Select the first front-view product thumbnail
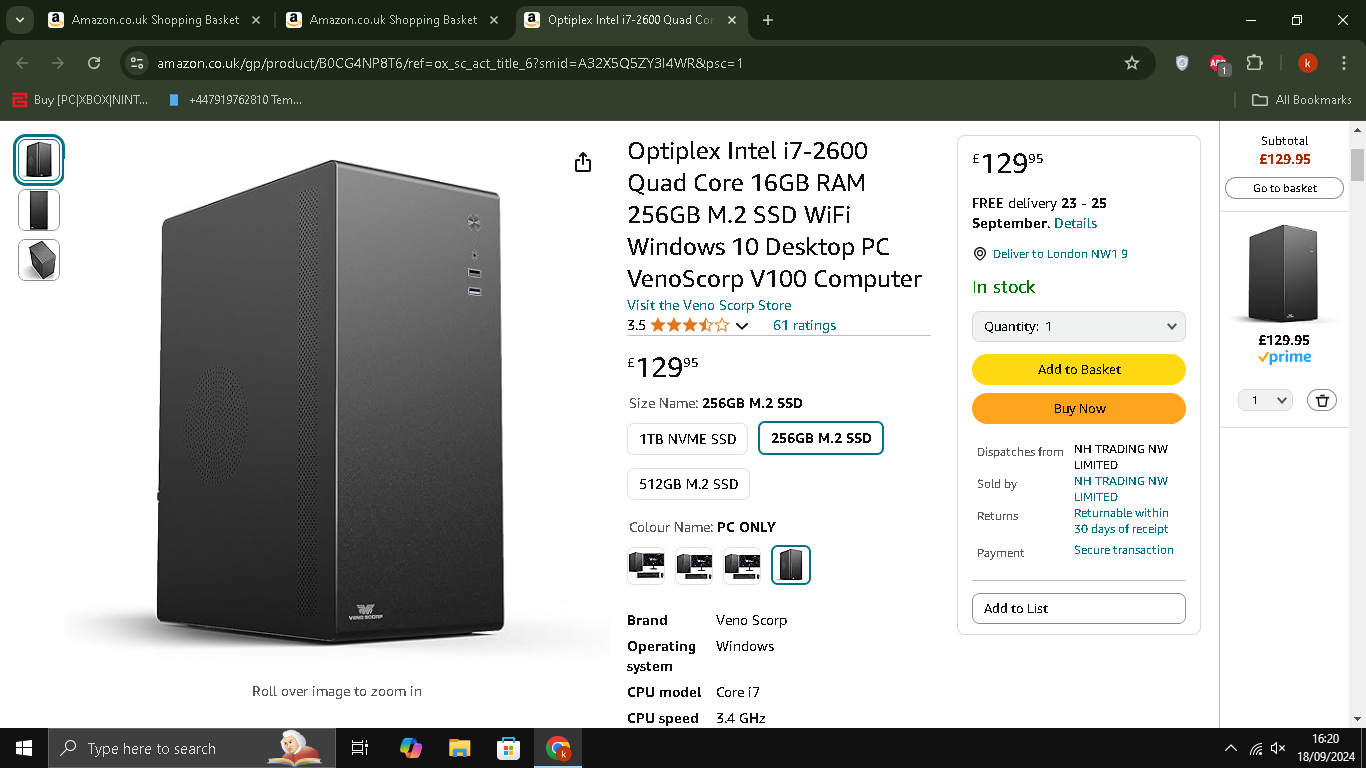 39,160
